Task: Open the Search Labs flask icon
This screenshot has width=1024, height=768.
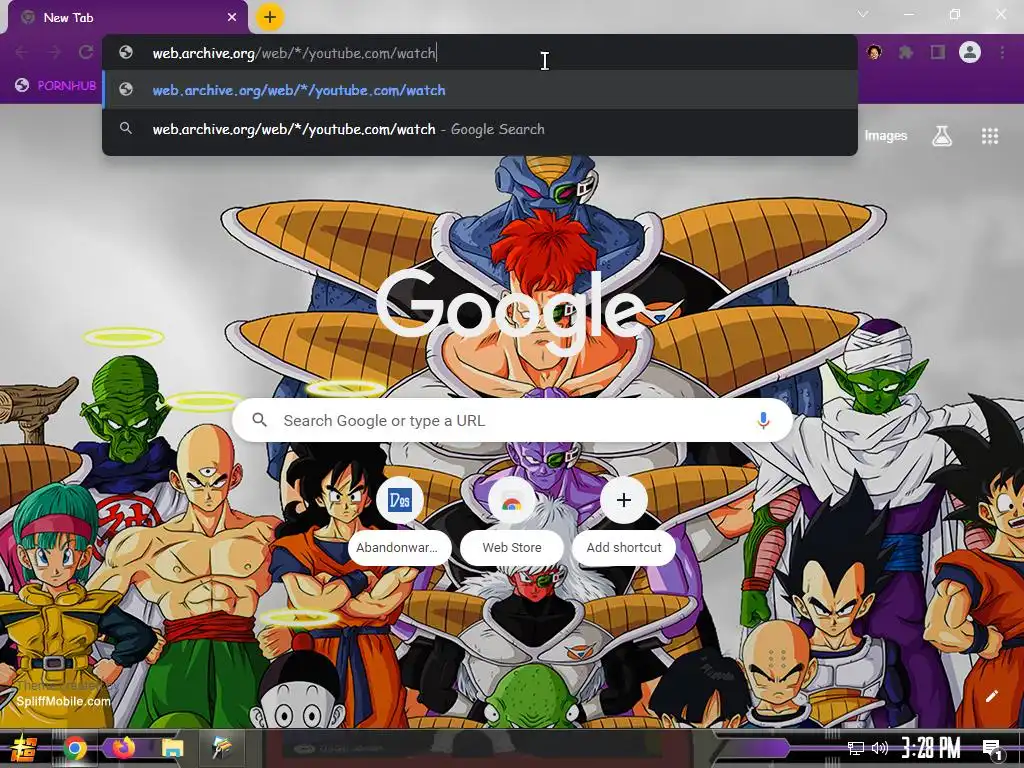Action: pos(942,136)
